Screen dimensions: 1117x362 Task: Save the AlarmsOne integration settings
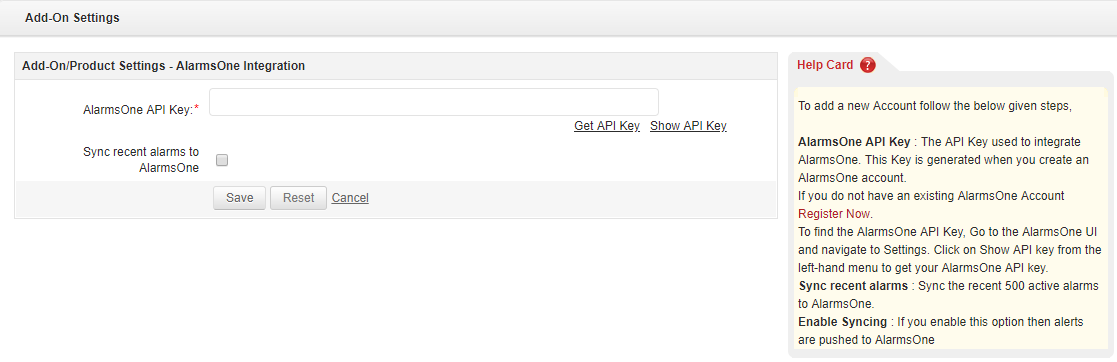[239, 198]
